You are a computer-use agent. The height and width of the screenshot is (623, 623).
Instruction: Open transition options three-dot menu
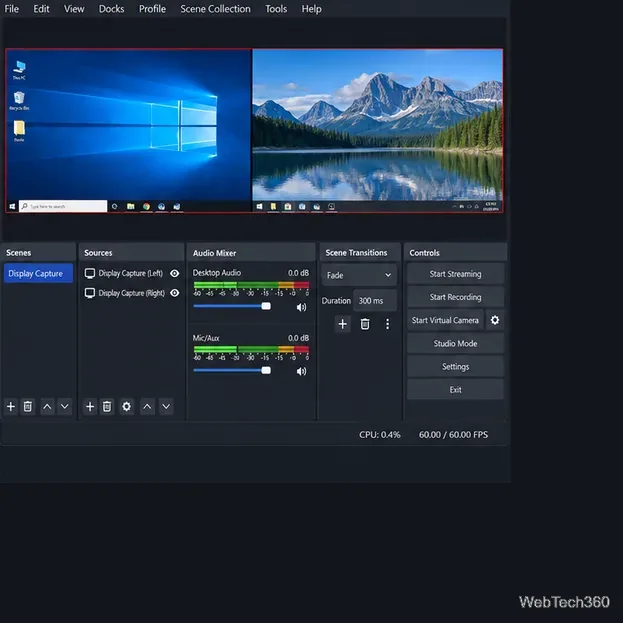click(387, 324)
